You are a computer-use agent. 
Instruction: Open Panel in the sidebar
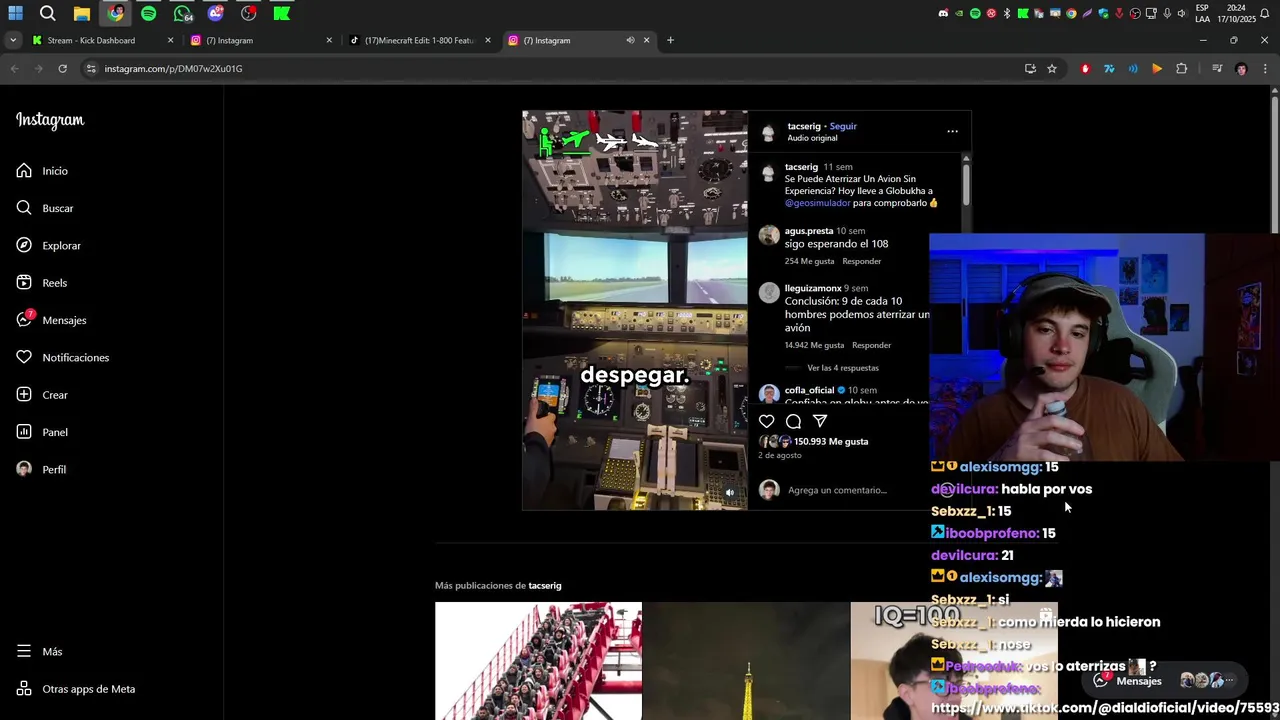[42, 432]
